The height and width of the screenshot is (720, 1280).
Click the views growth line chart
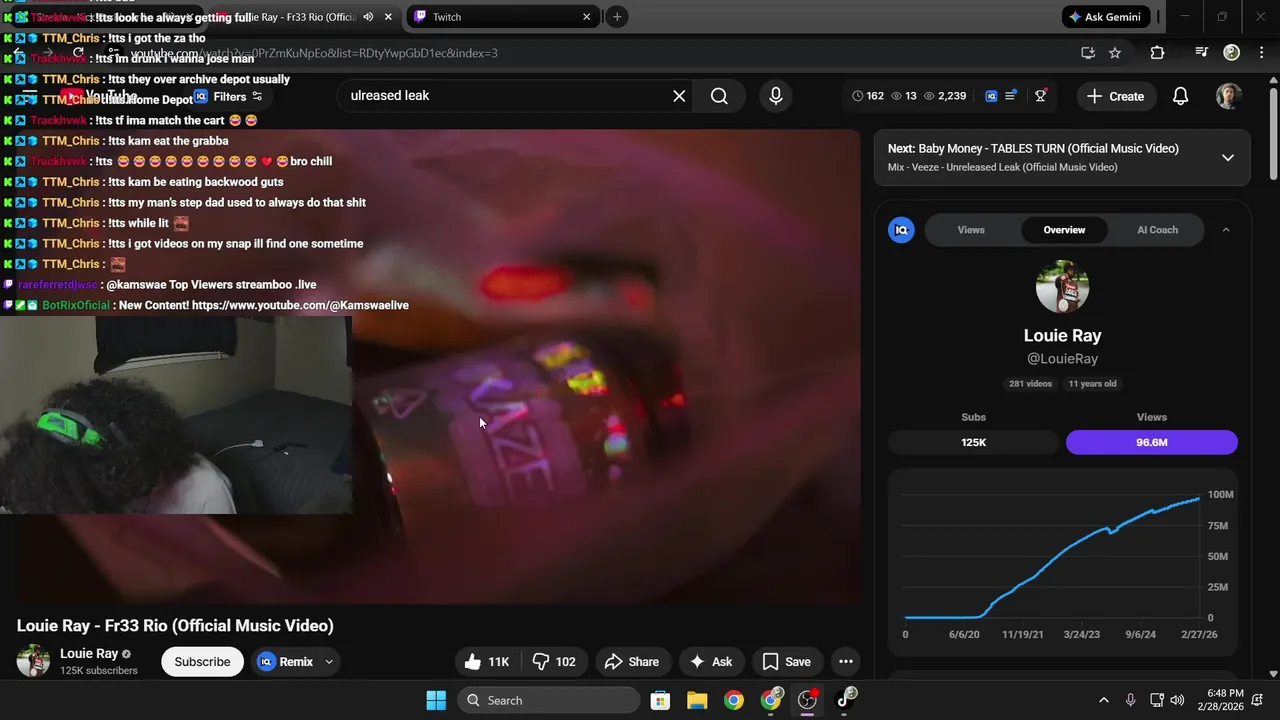click(x=1052, y=556)
